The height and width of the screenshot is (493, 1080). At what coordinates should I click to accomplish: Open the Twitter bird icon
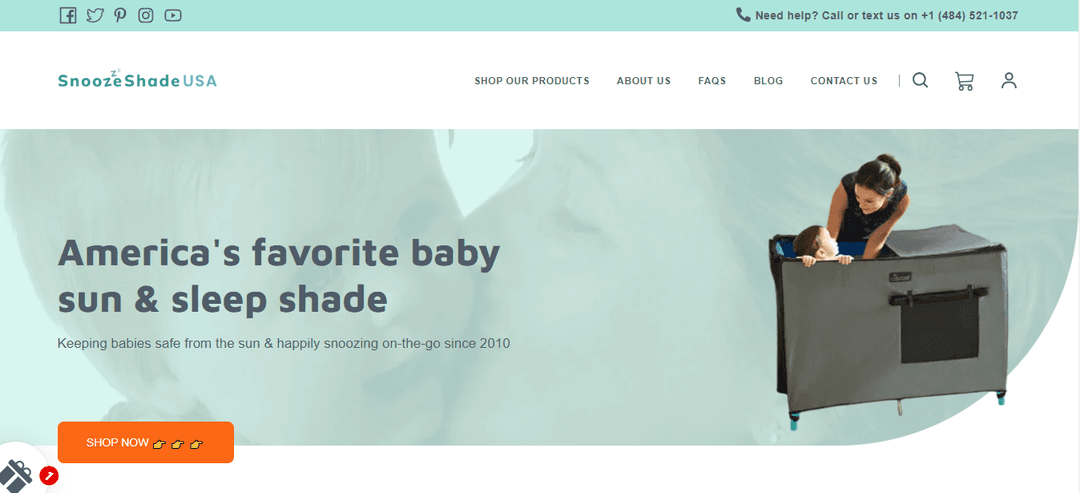point(95,15)
